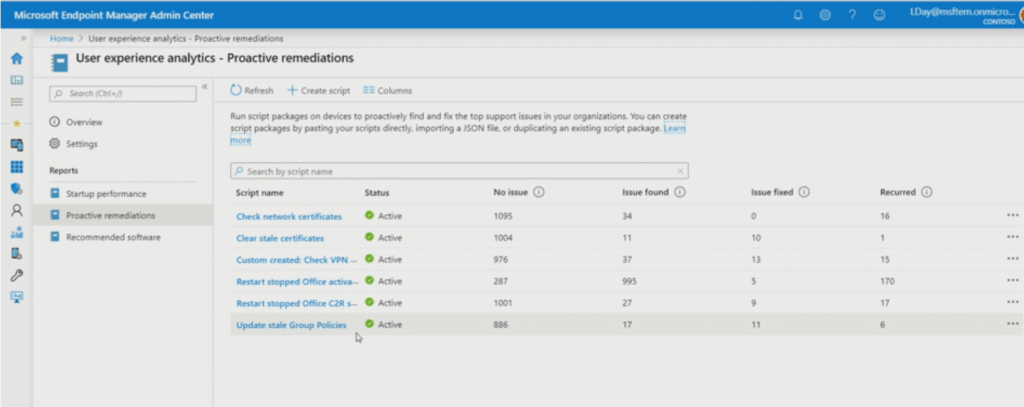Show info for Issue found column
This screenshot has height=407, width=1024.
(x=679, y=193)
